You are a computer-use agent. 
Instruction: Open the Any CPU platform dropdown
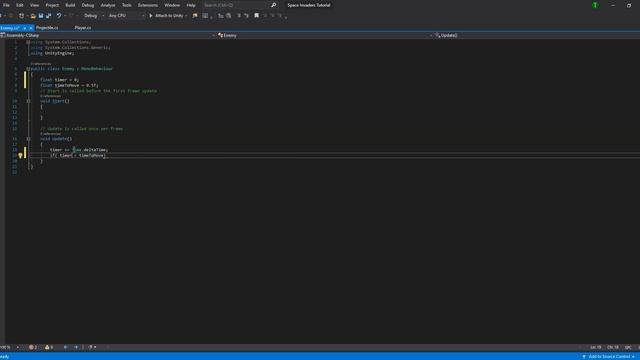coord(126,16)
